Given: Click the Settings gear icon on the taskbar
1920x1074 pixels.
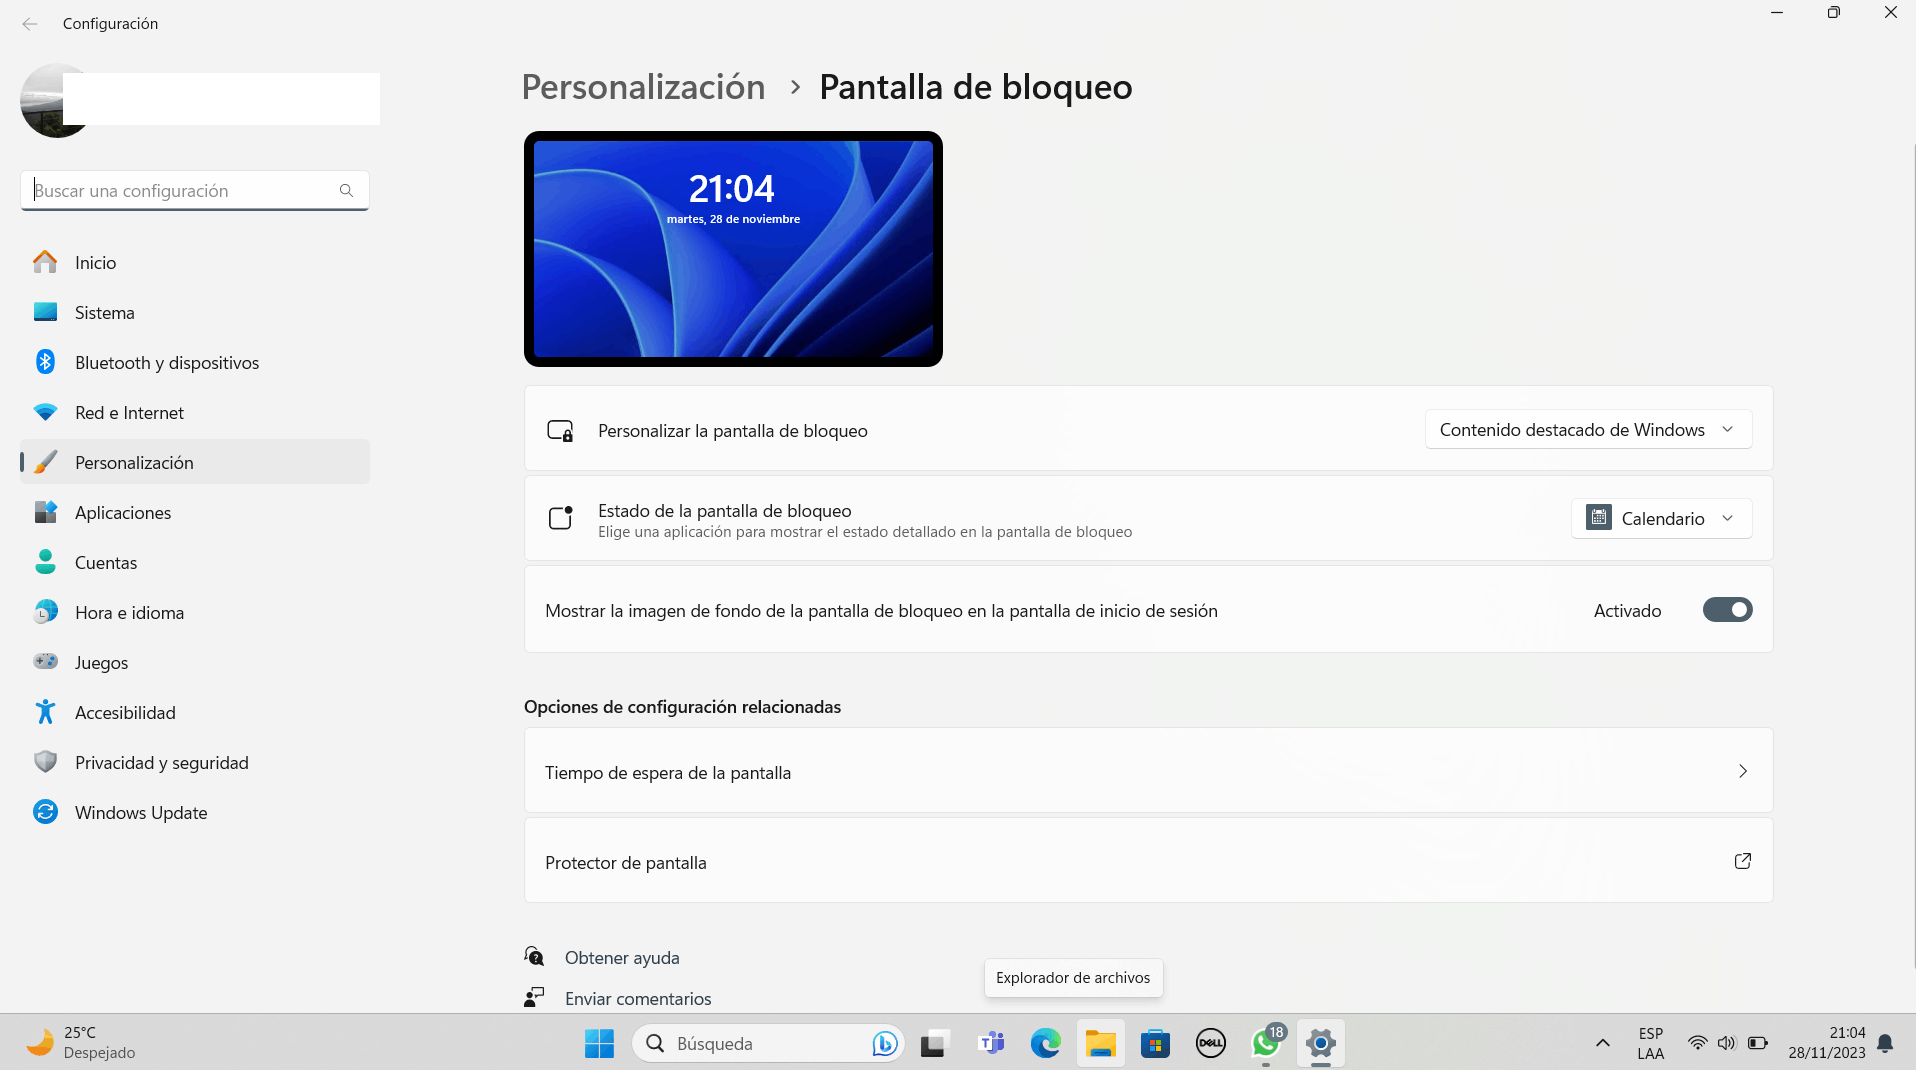Looking at the screenshot, I should pos(1321,1044).
